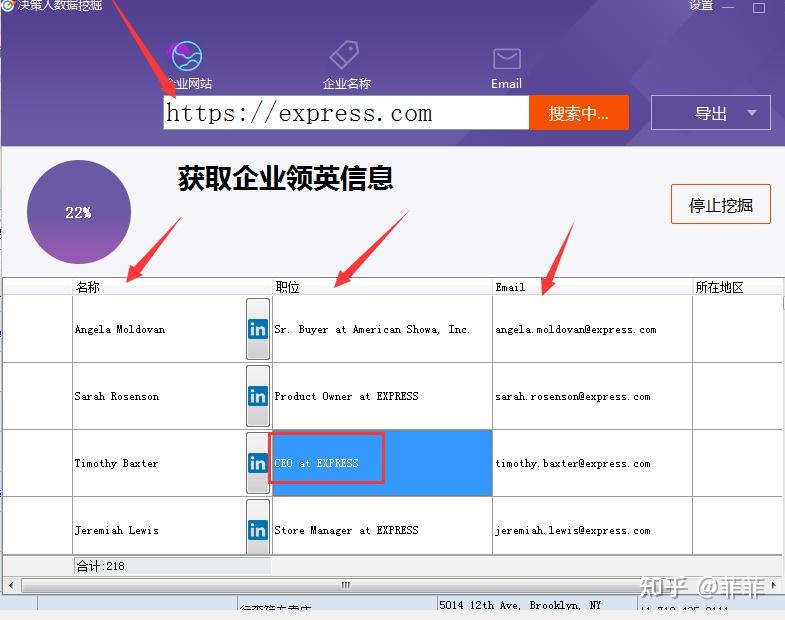Click the 22% progress circle

coord(79,212)
